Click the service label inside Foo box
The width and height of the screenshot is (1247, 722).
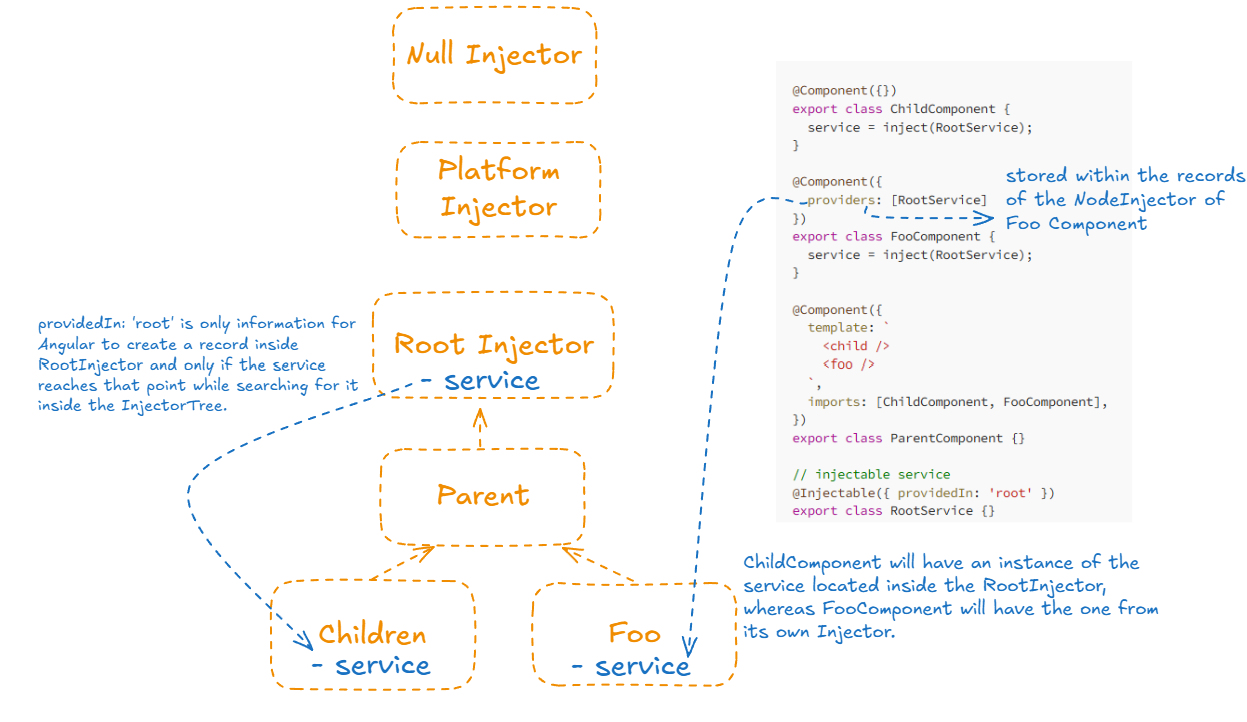pyautogui.click(x=632, y=667)
